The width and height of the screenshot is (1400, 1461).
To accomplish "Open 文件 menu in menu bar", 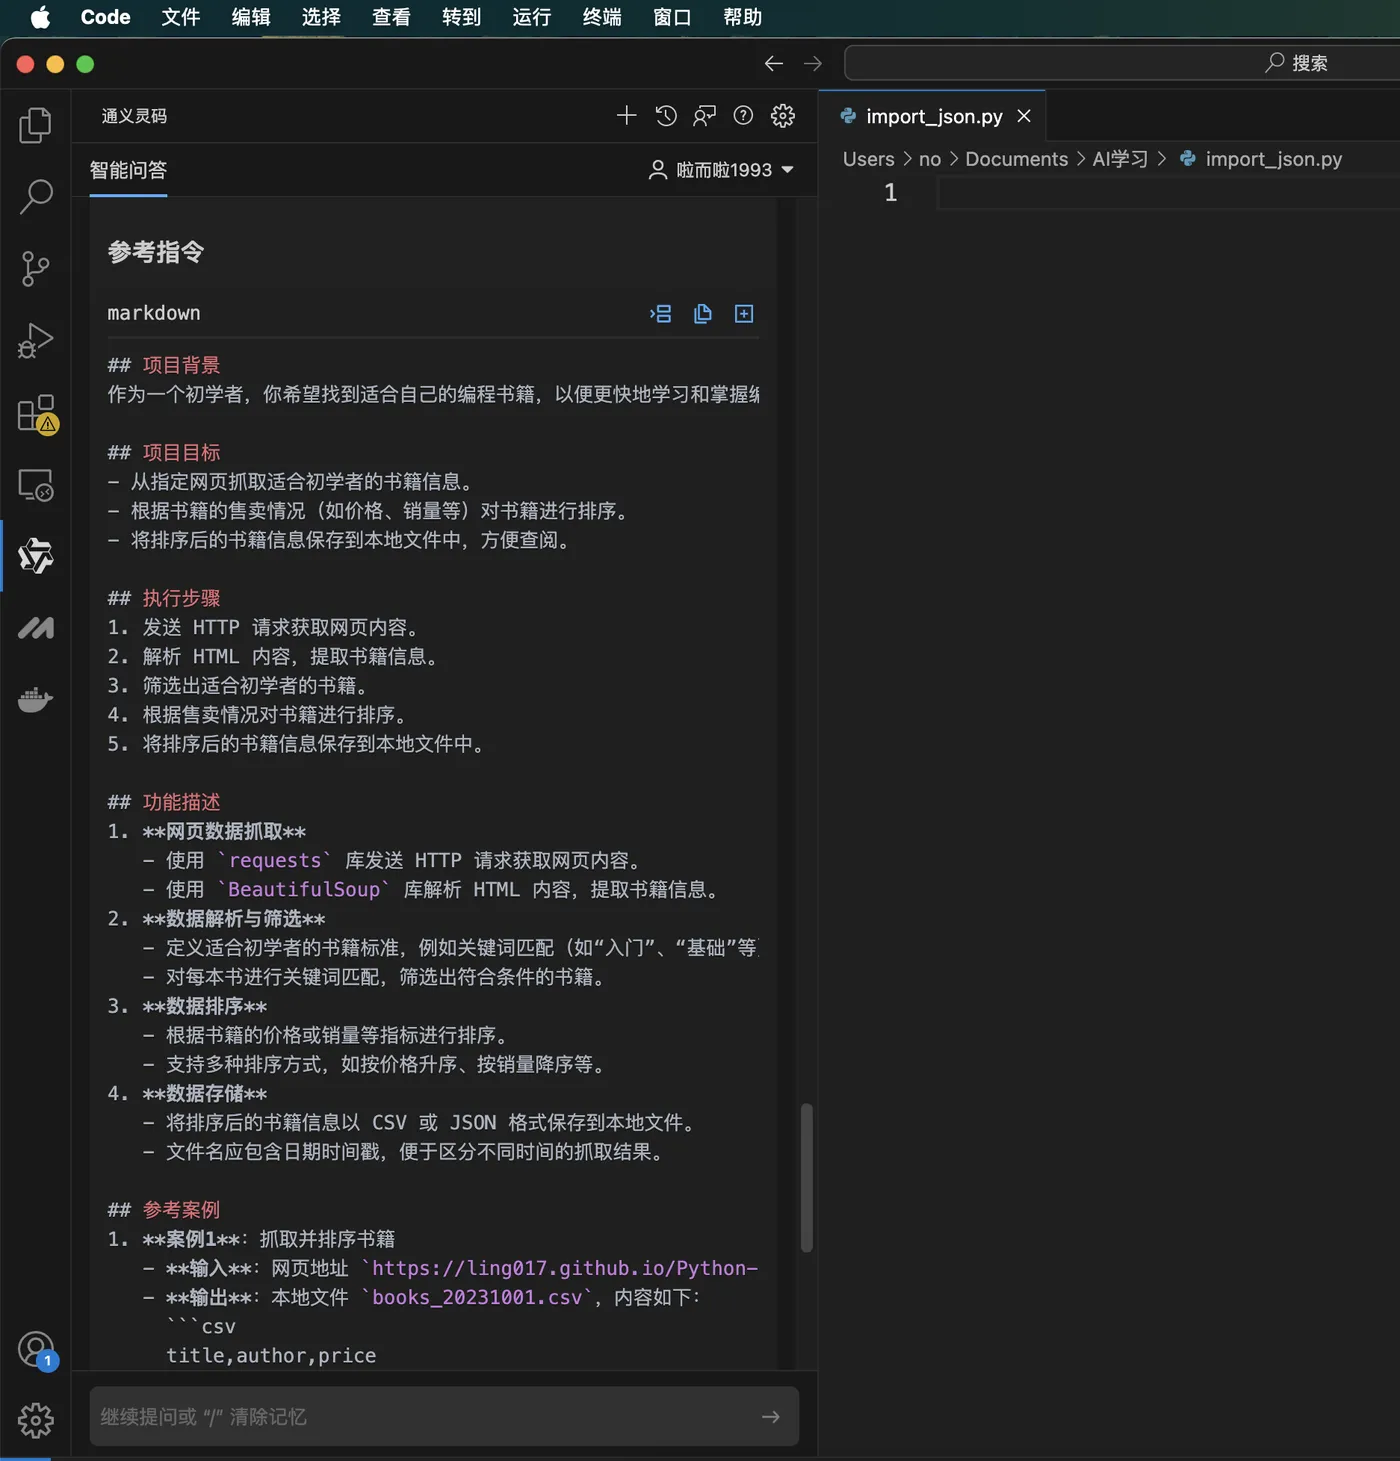I will 181,17.
